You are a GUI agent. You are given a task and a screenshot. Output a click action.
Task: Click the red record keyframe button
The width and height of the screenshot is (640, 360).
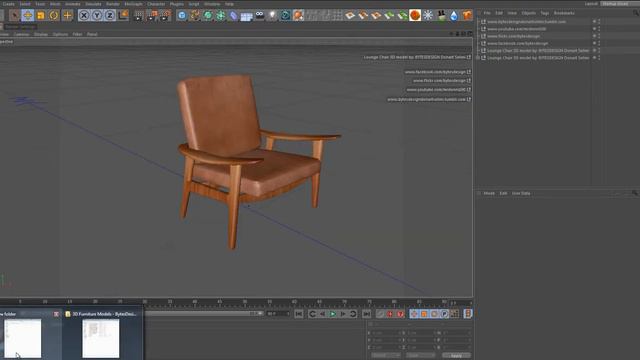390,313
